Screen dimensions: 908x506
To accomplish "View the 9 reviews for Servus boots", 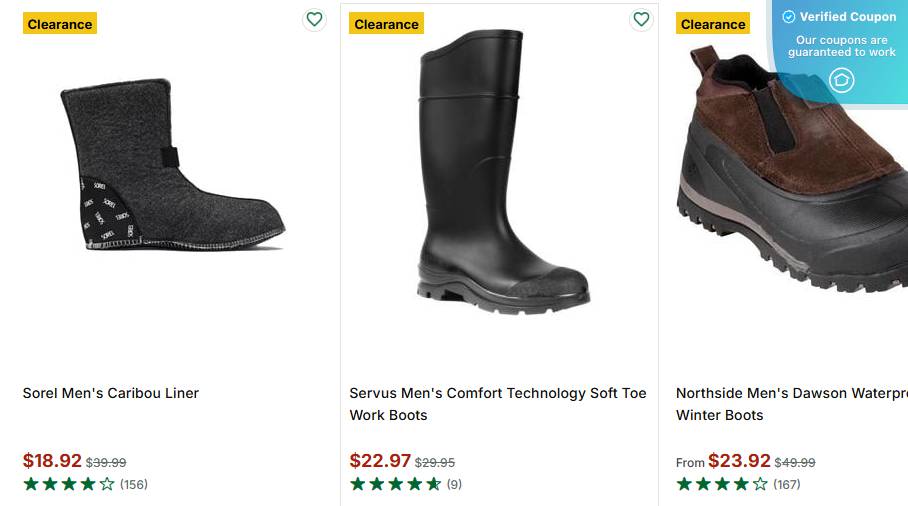I will pos(454,484).
